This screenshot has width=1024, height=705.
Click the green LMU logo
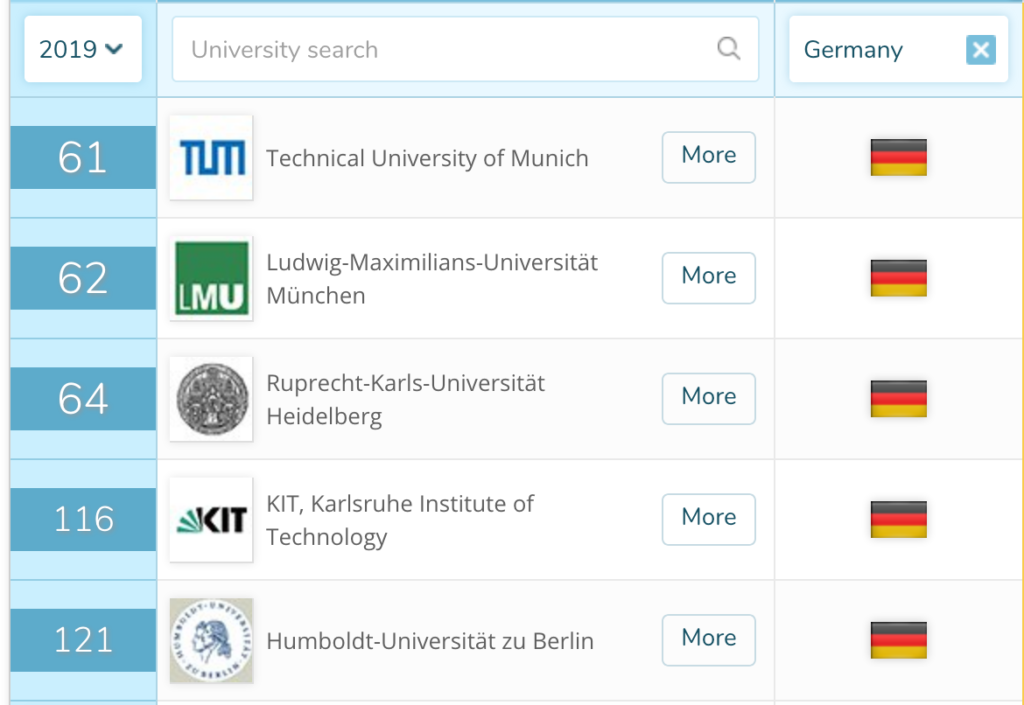click(x=211, y=278)
